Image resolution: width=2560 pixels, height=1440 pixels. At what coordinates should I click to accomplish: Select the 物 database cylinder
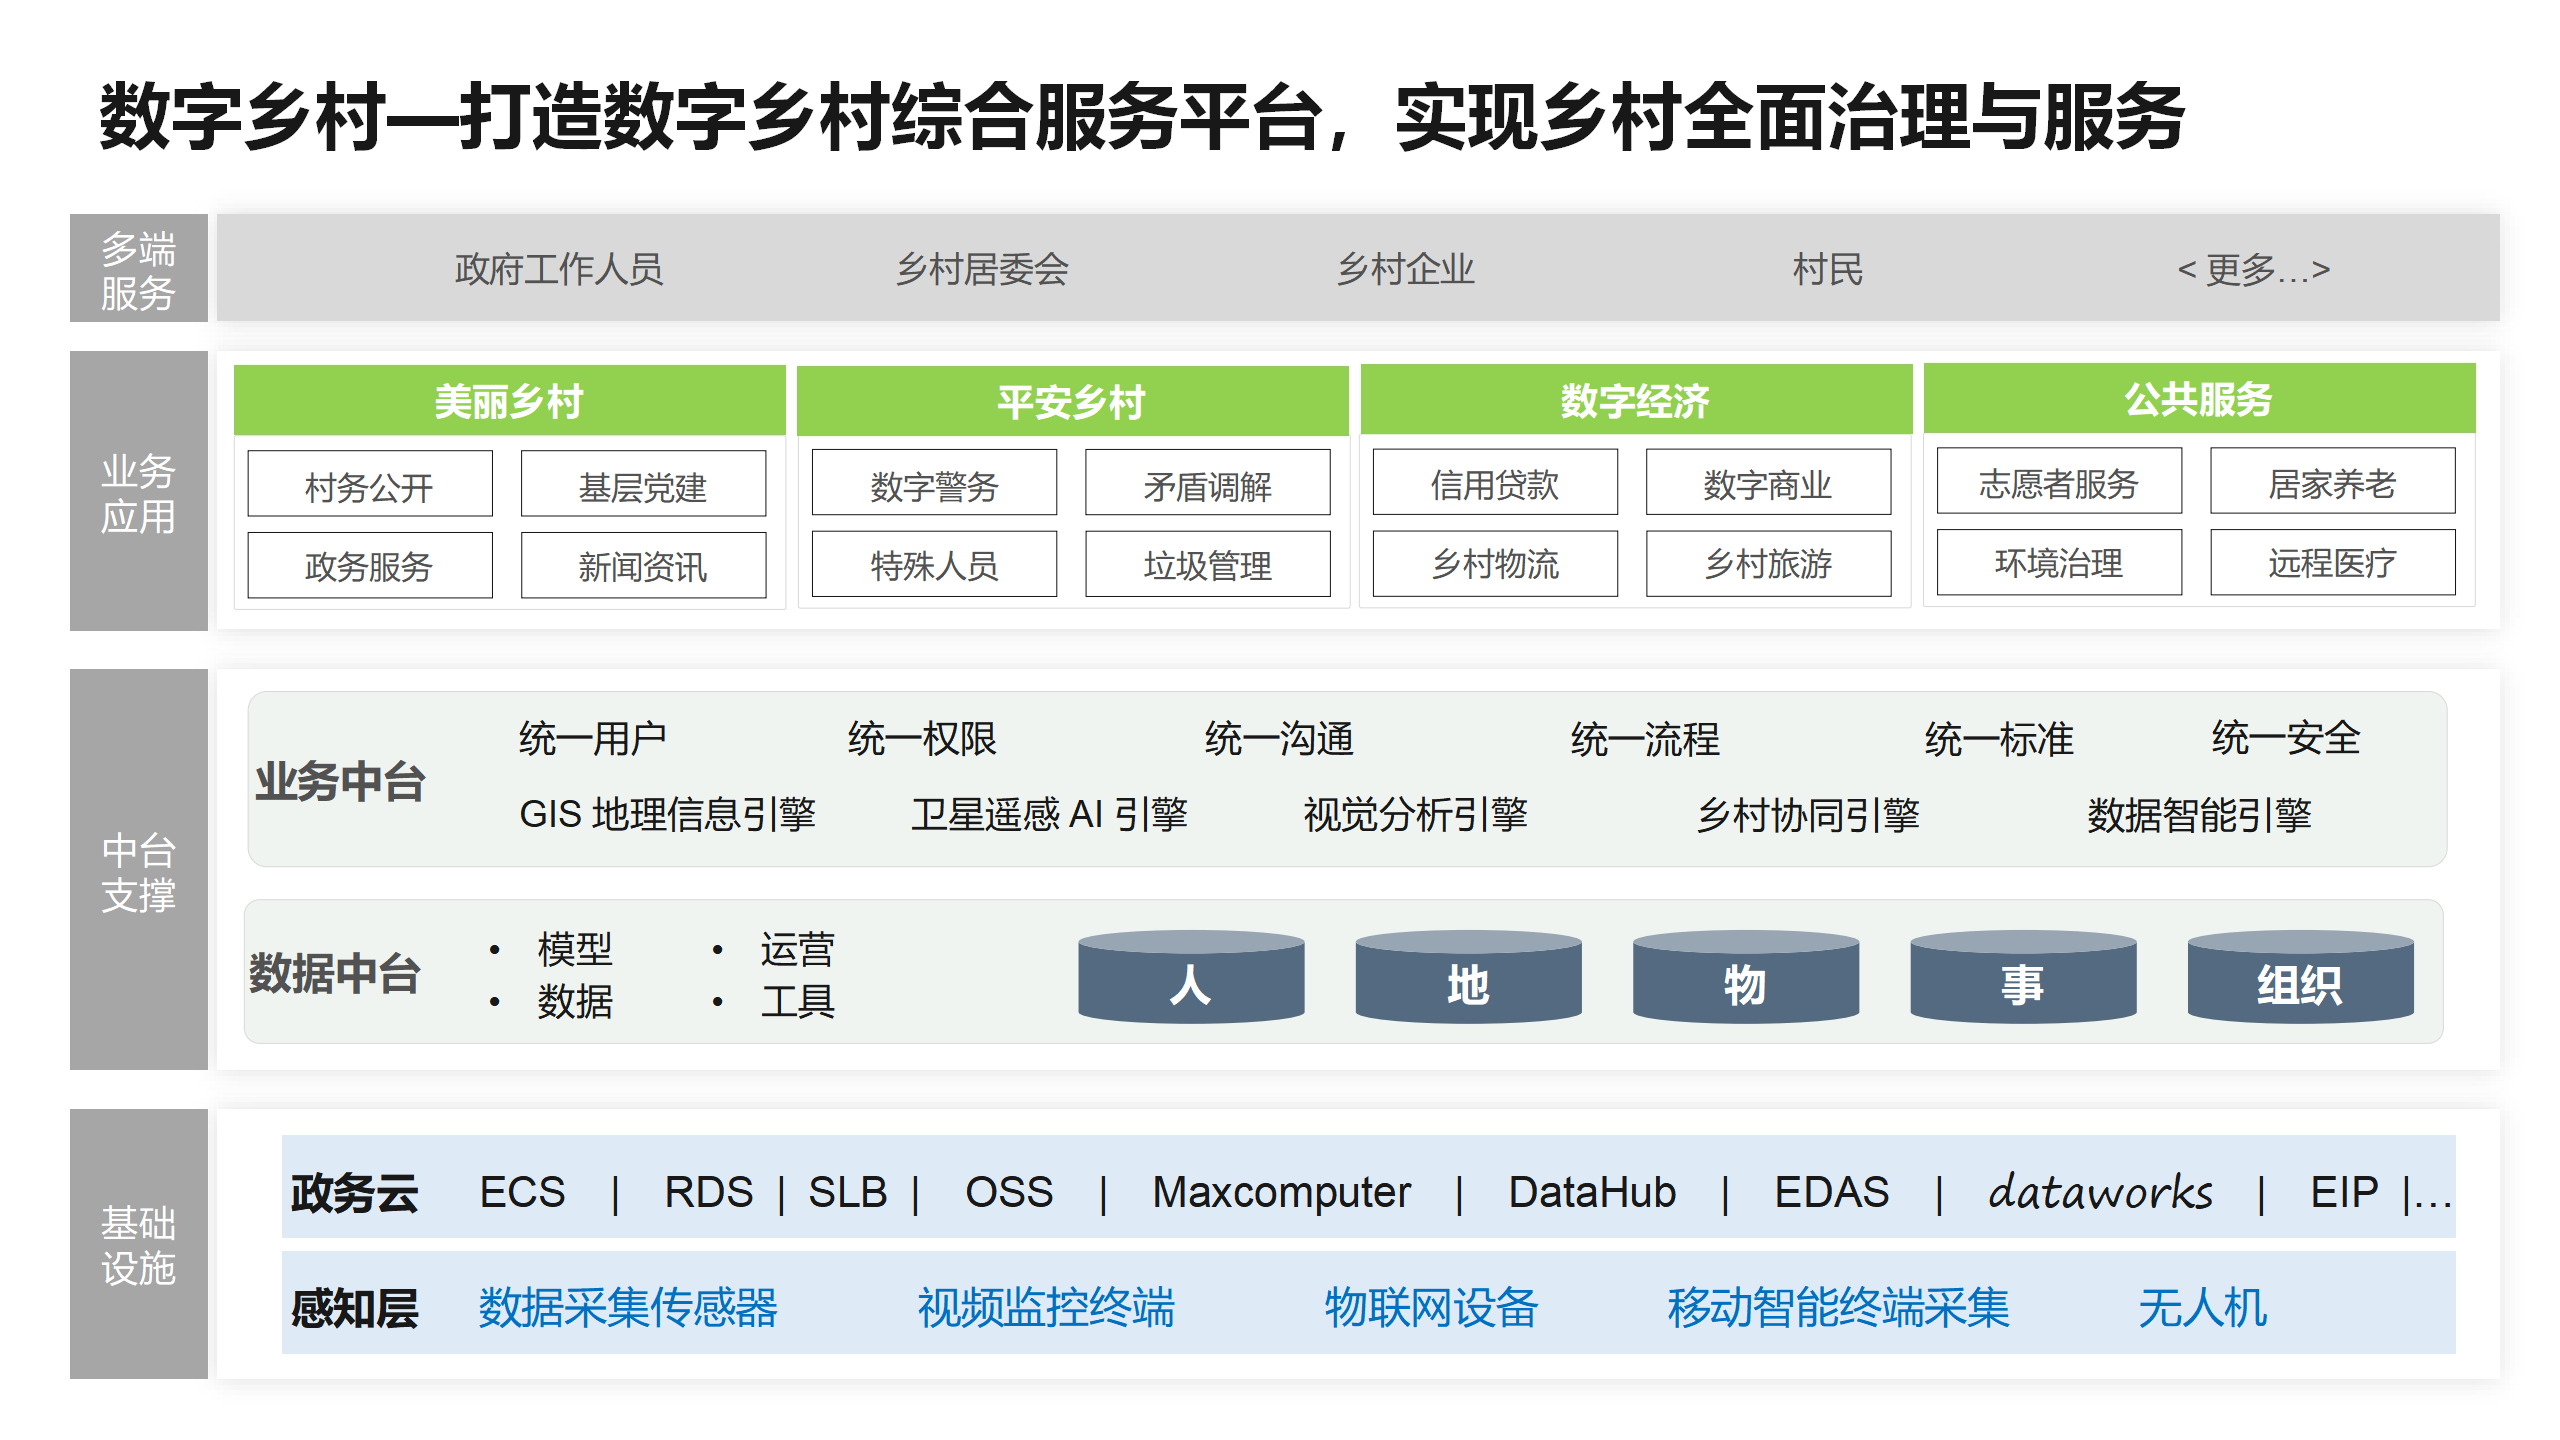pos(1745,980)
